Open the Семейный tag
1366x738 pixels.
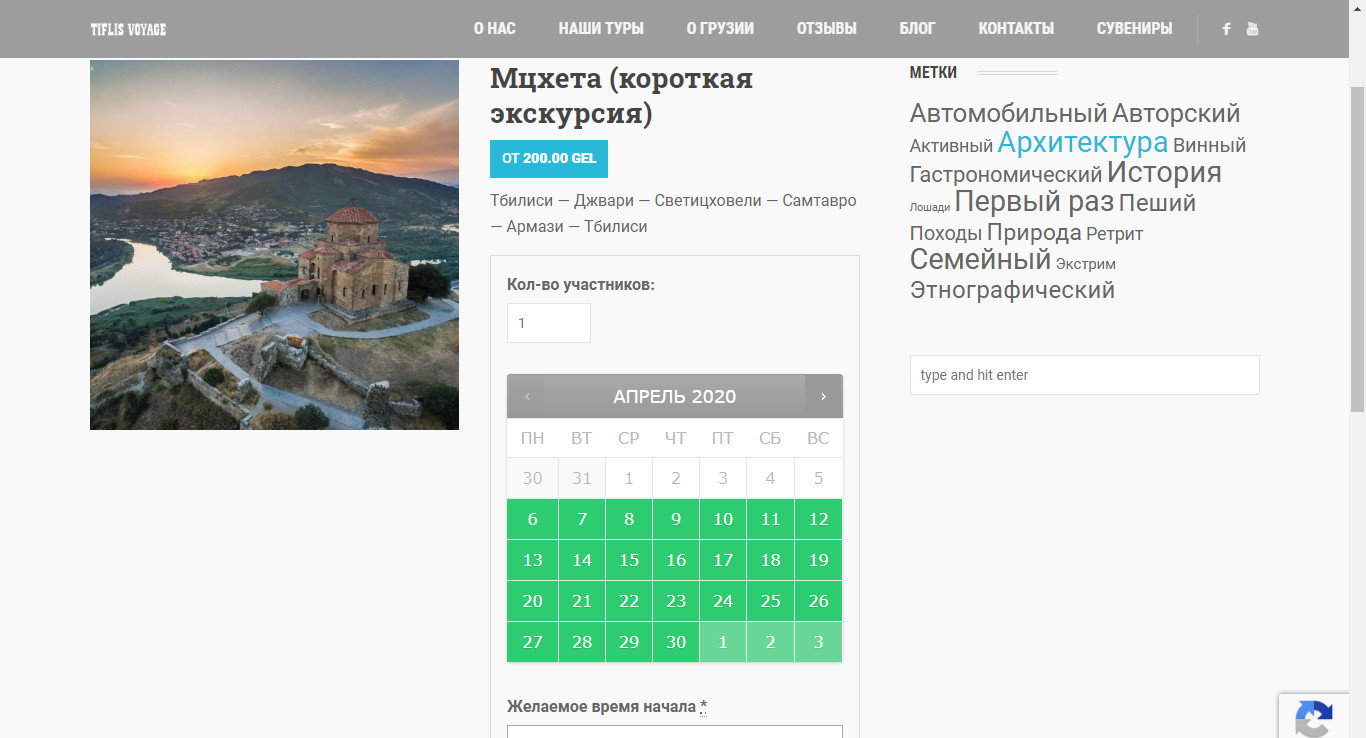(980, 260)
